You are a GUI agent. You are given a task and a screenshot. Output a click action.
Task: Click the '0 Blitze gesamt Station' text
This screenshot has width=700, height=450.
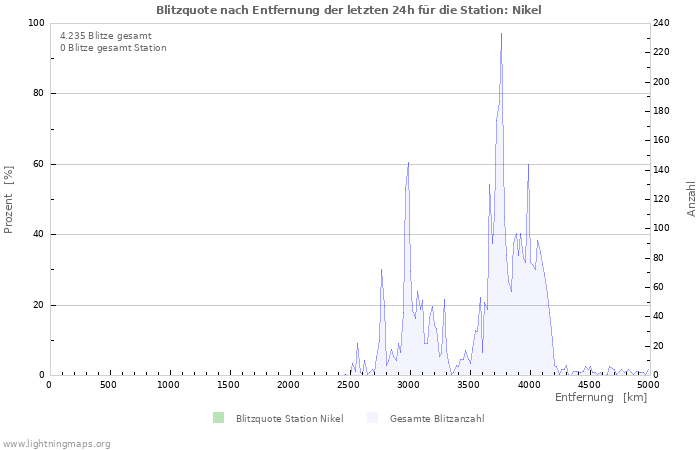click(x=113, y=48)
